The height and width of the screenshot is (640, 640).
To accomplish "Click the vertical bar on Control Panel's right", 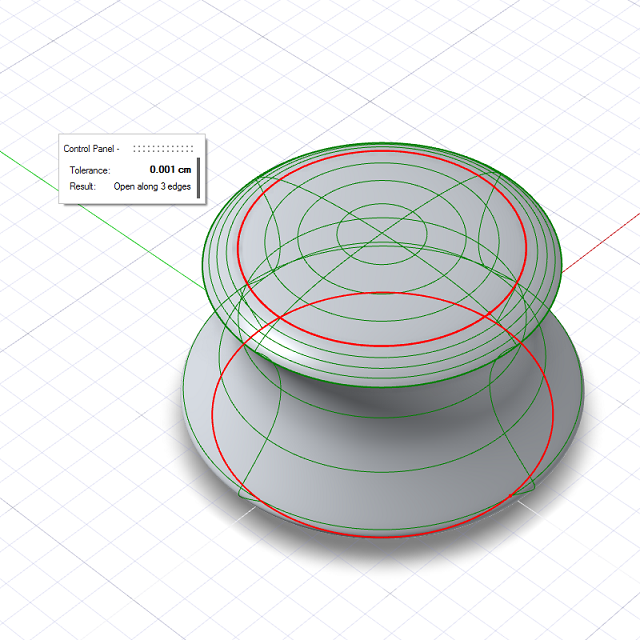I will tap(198, 178).
